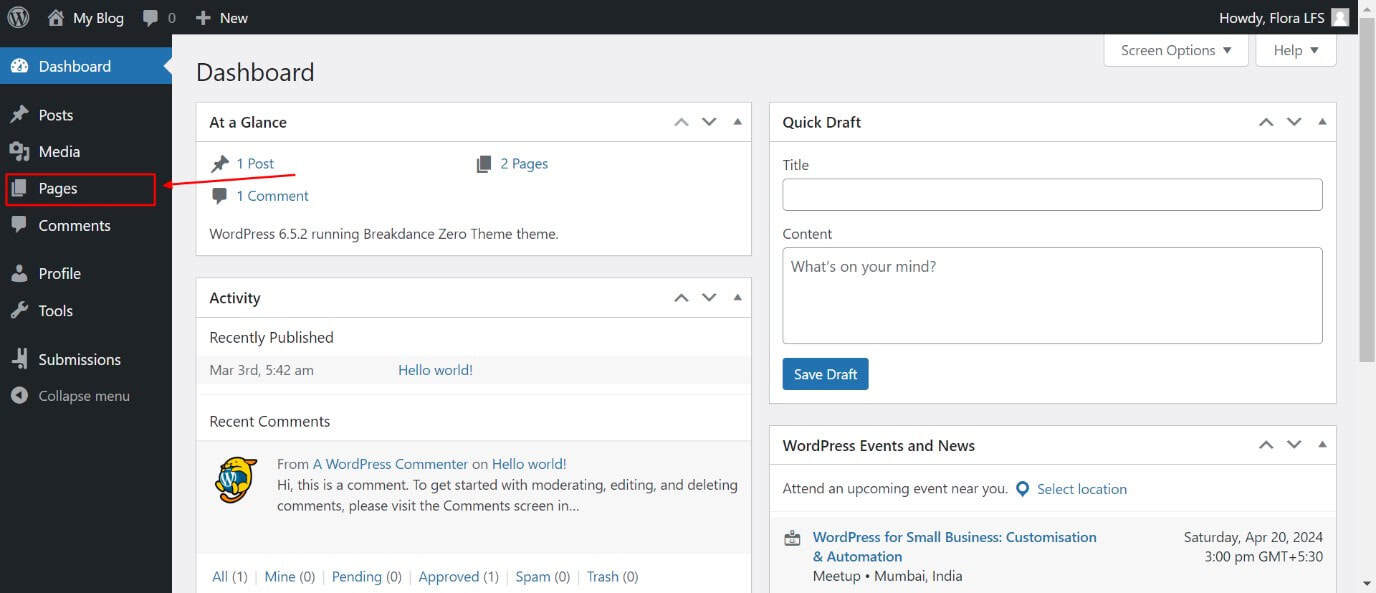
Task: Click the user avatar next to Howdy, Flora LFS
Action: pyautogui.click(x=1340, y=18)
